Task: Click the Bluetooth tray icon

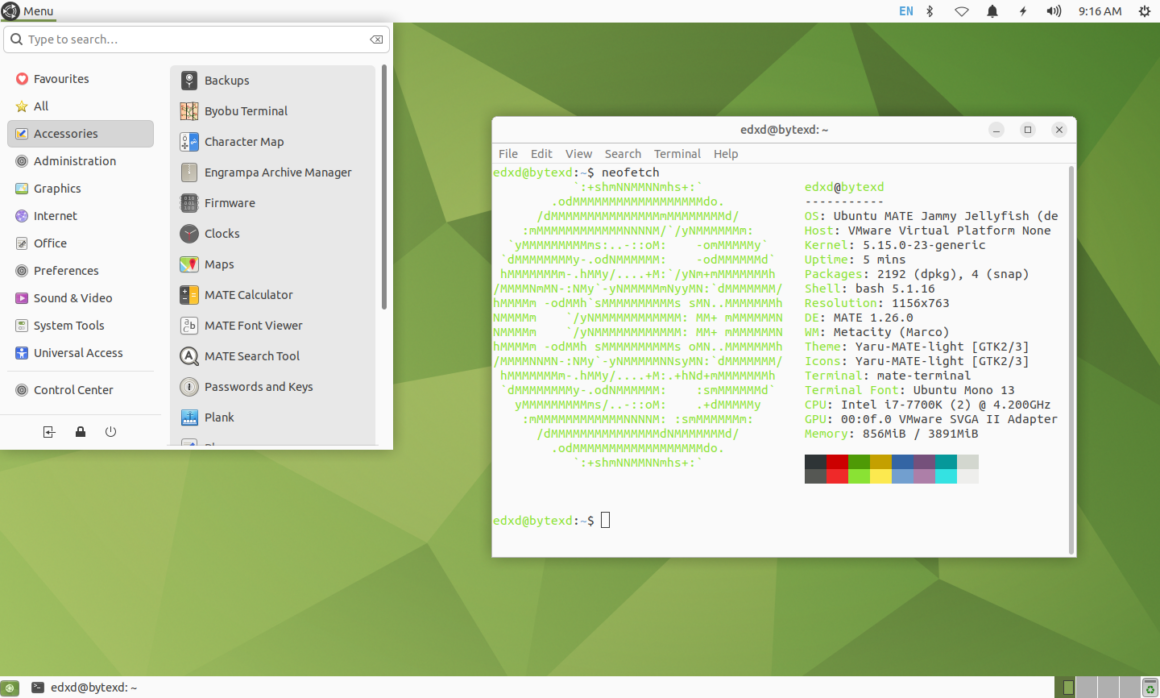Action: click(929, 11)
